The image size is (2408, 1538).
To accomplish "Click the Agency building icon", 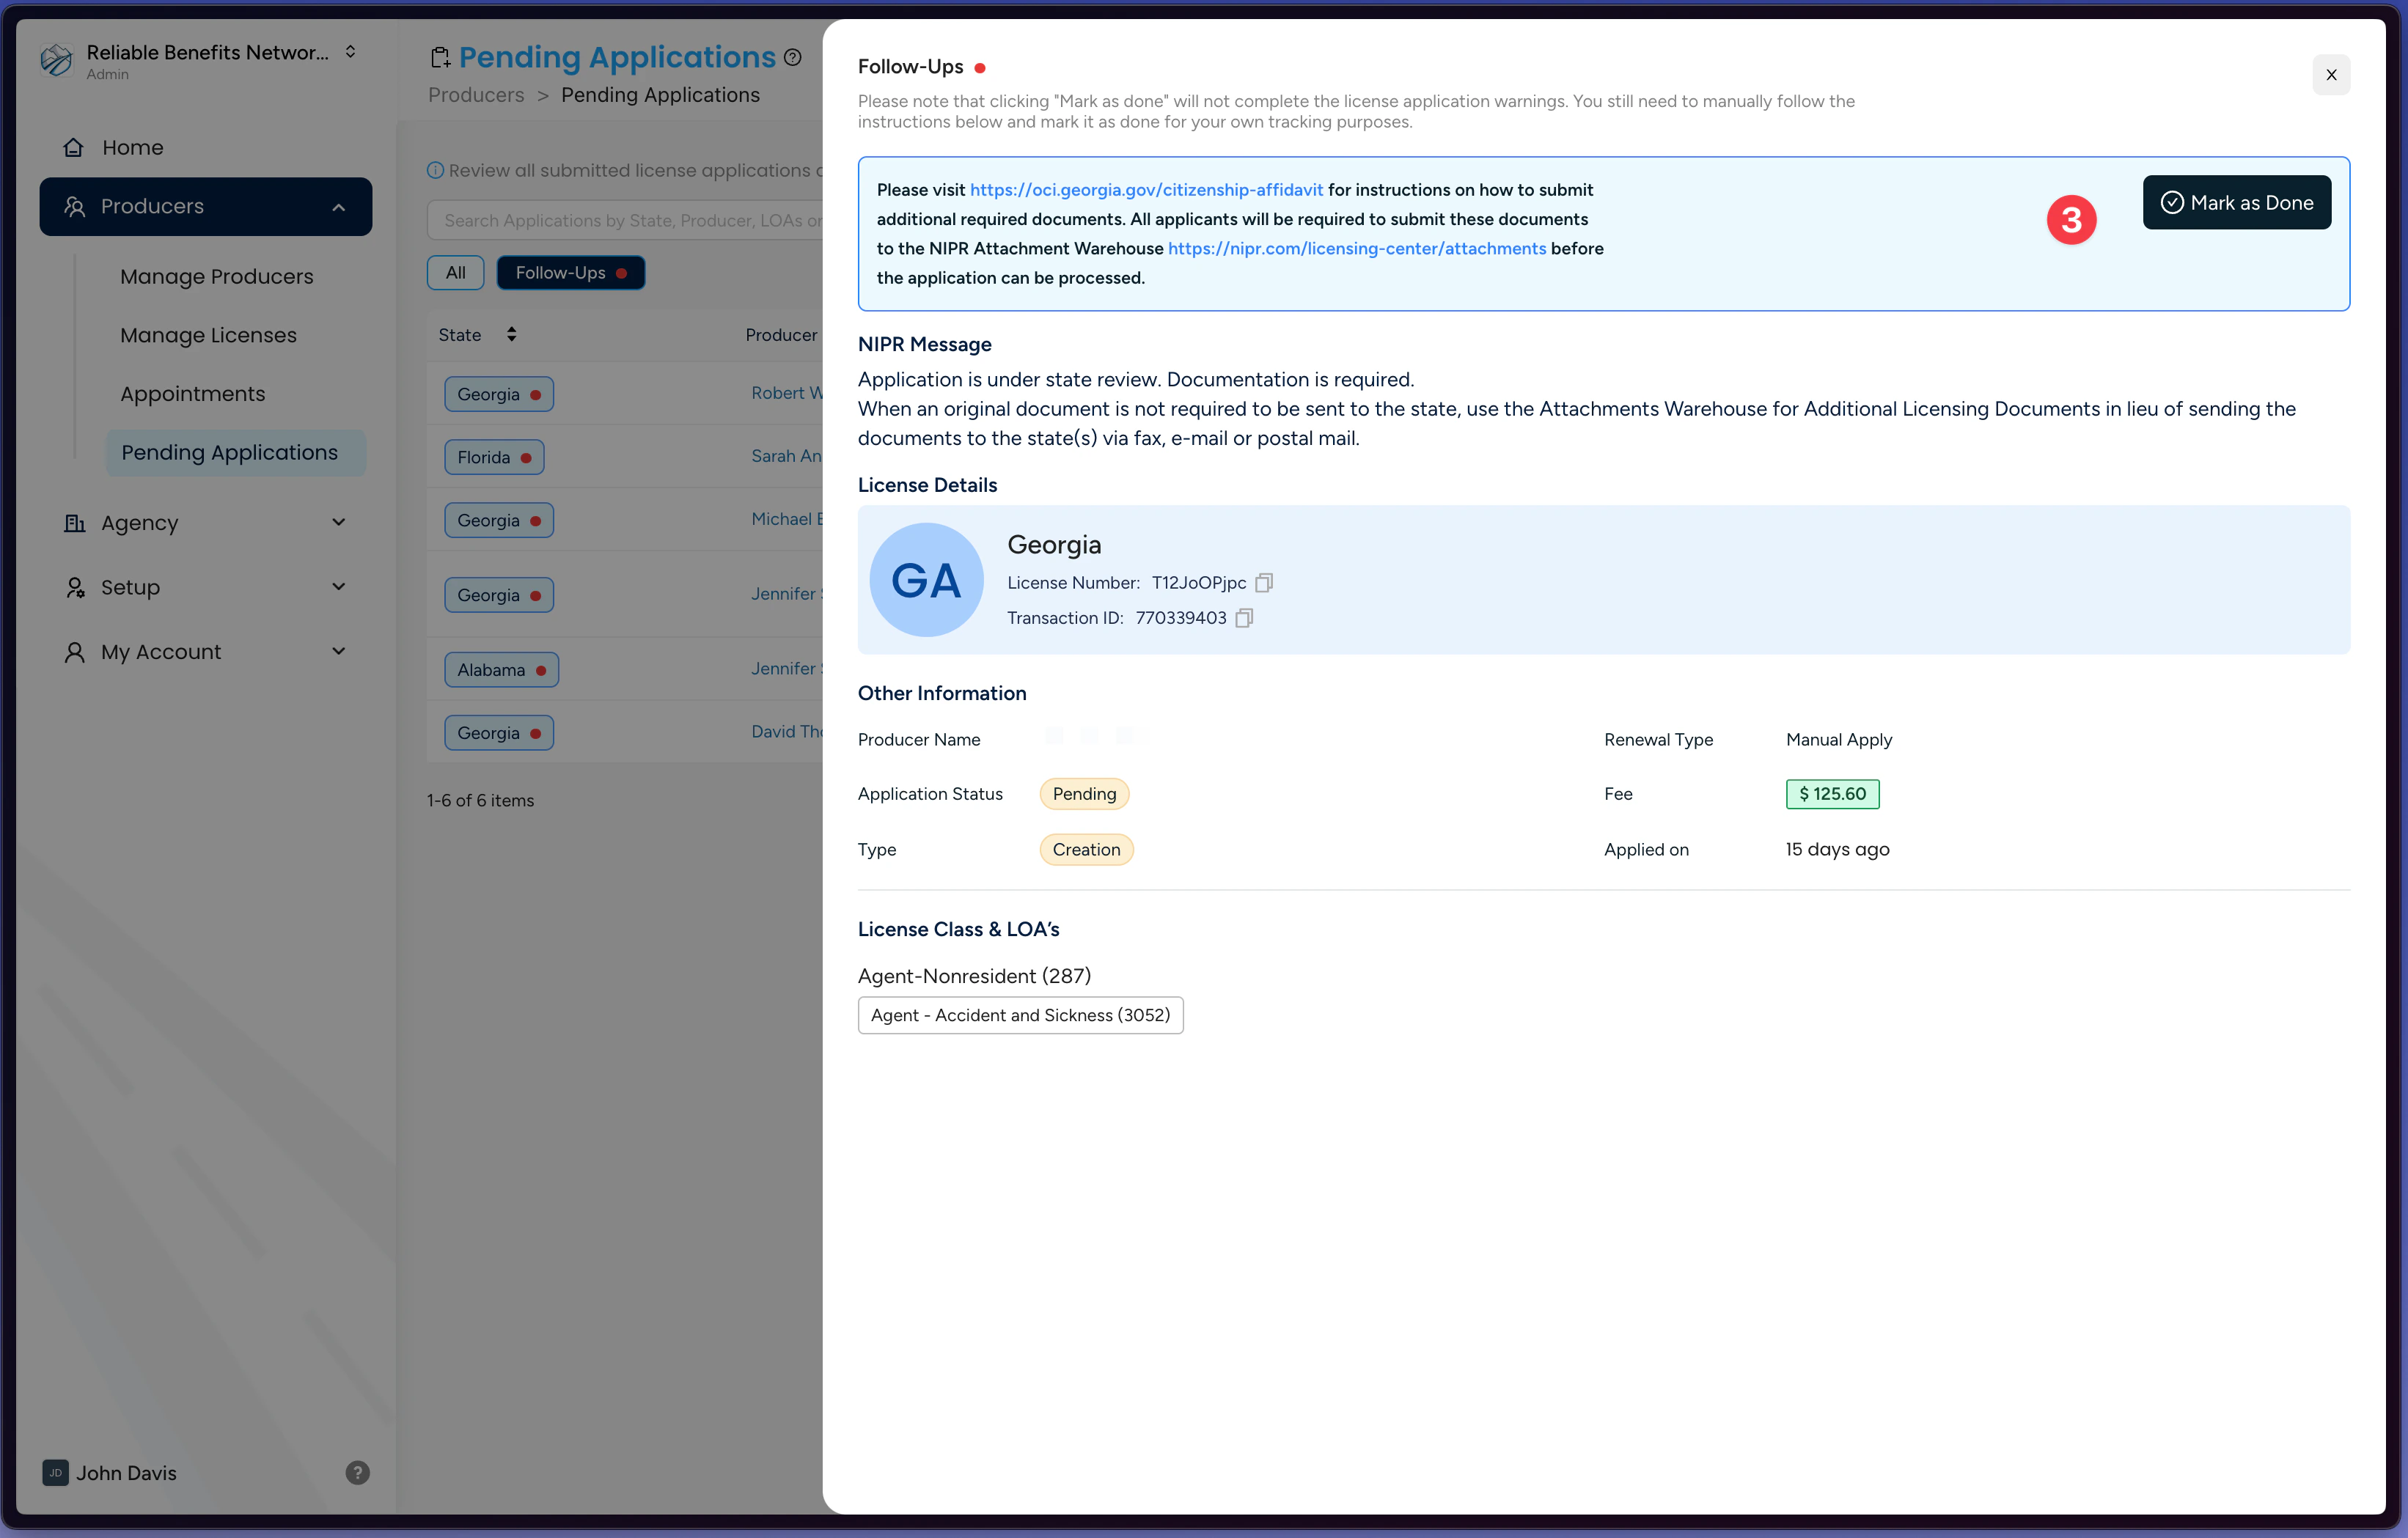I will point(75,523).
